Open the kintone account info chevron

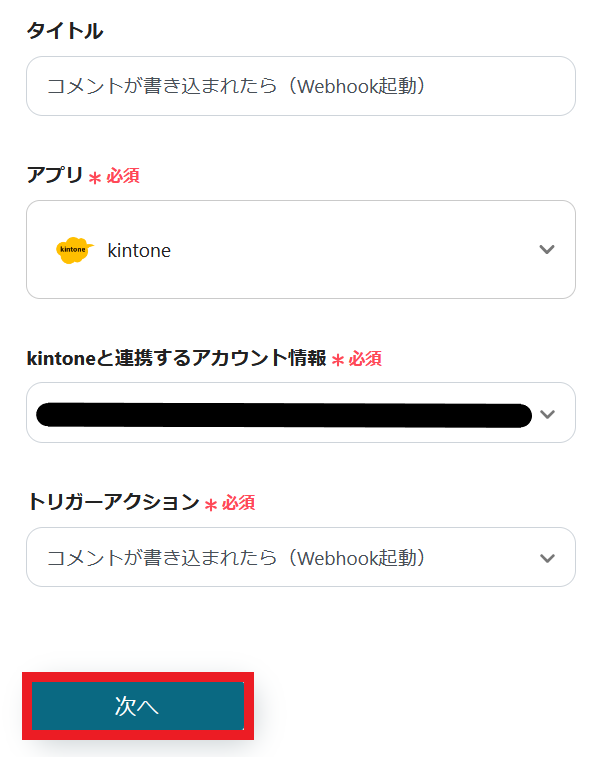(x=546, y=413)
